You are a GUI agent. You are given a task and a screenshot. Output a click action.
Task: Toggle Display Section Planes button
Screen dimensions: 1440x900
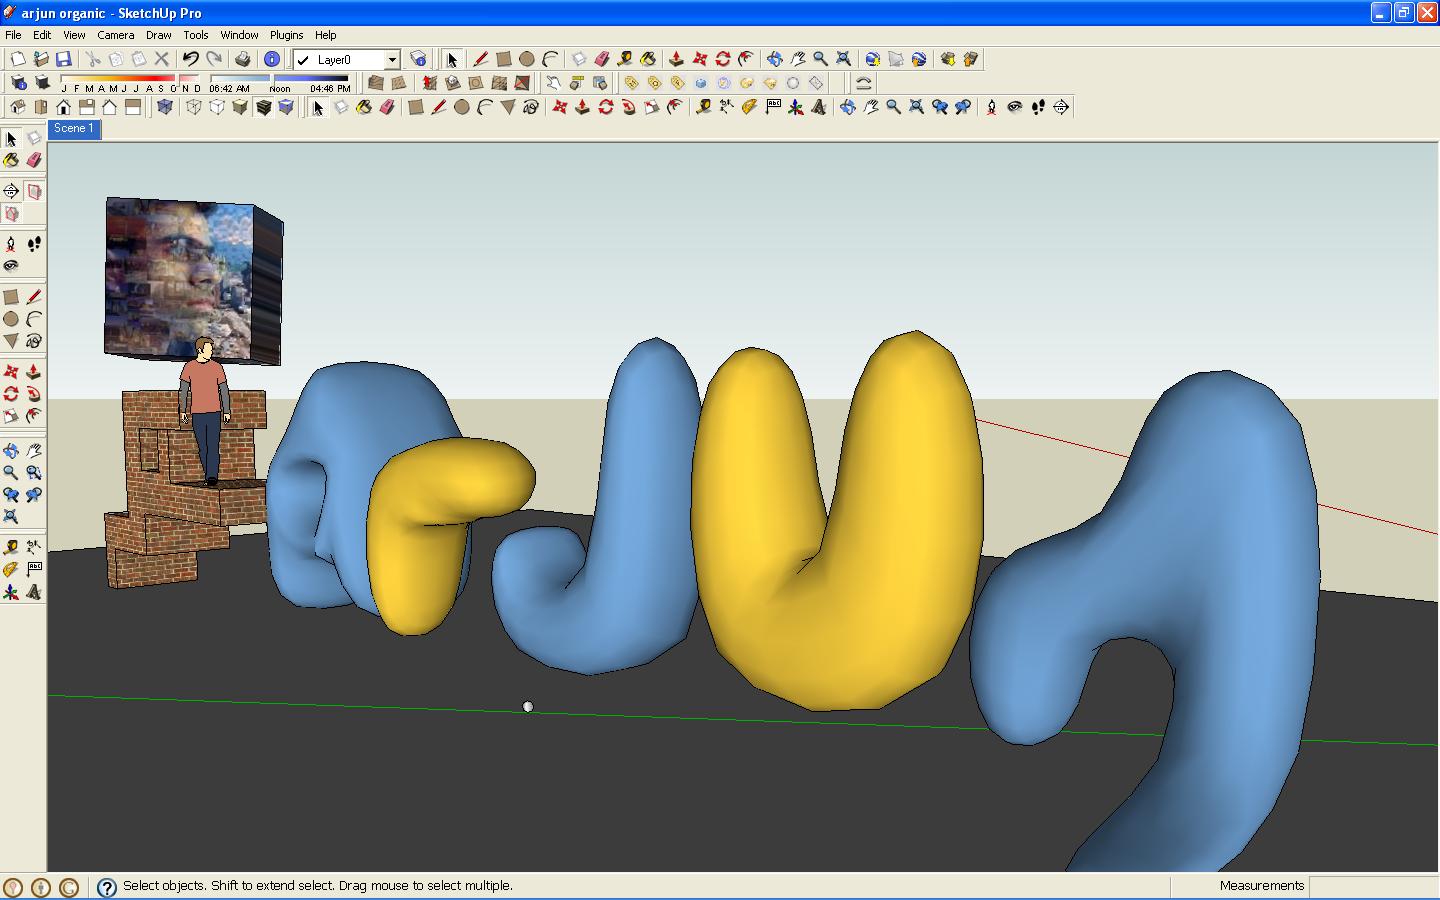34,190
